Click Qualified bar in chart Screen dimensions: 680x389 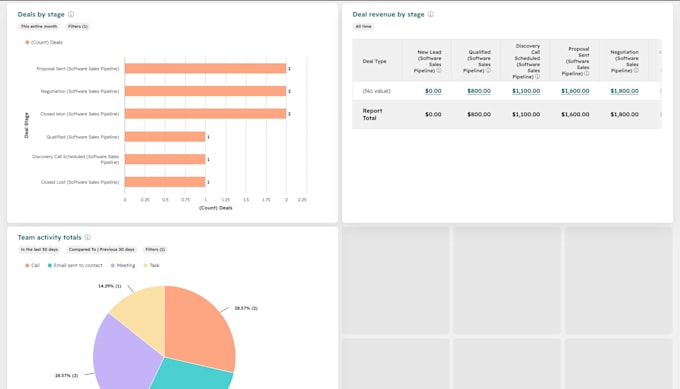coord(165,137)
